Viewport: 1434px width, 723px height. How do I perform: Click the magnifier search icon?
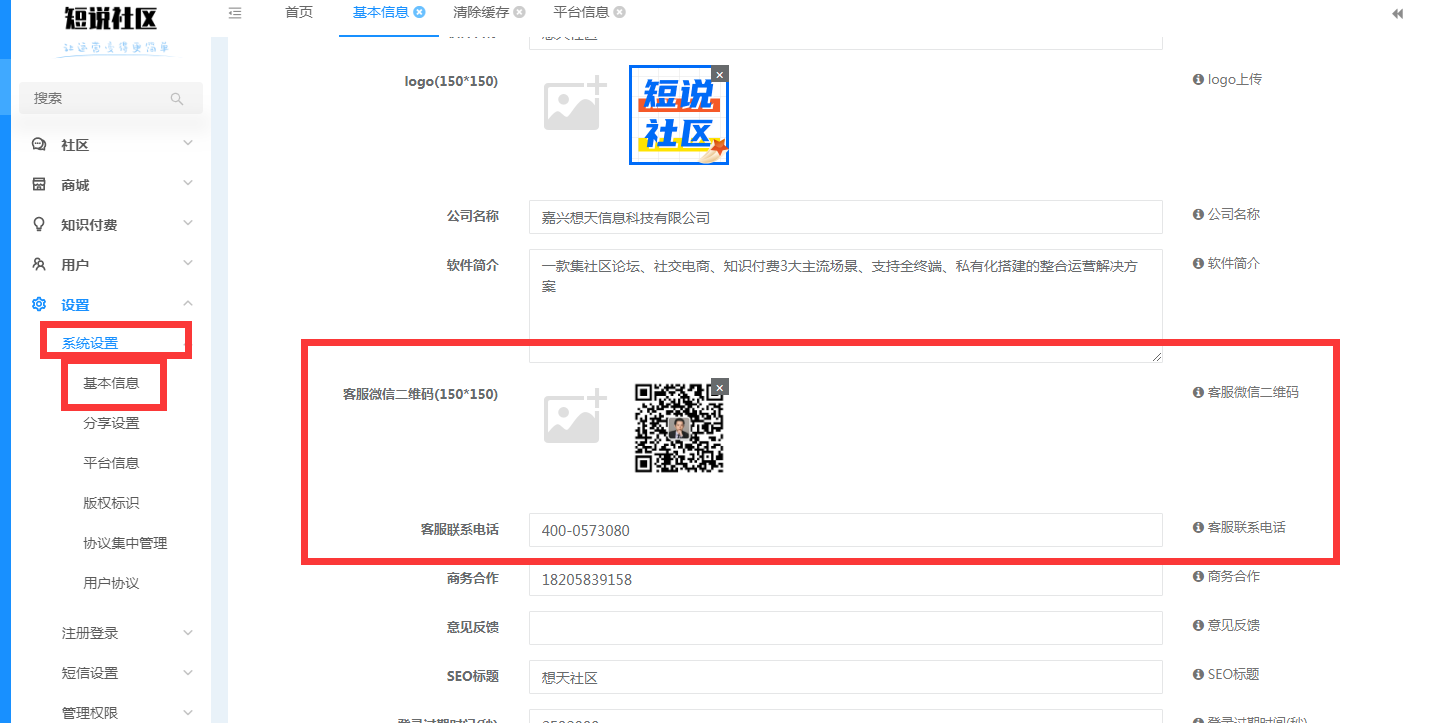pos(177,99)
